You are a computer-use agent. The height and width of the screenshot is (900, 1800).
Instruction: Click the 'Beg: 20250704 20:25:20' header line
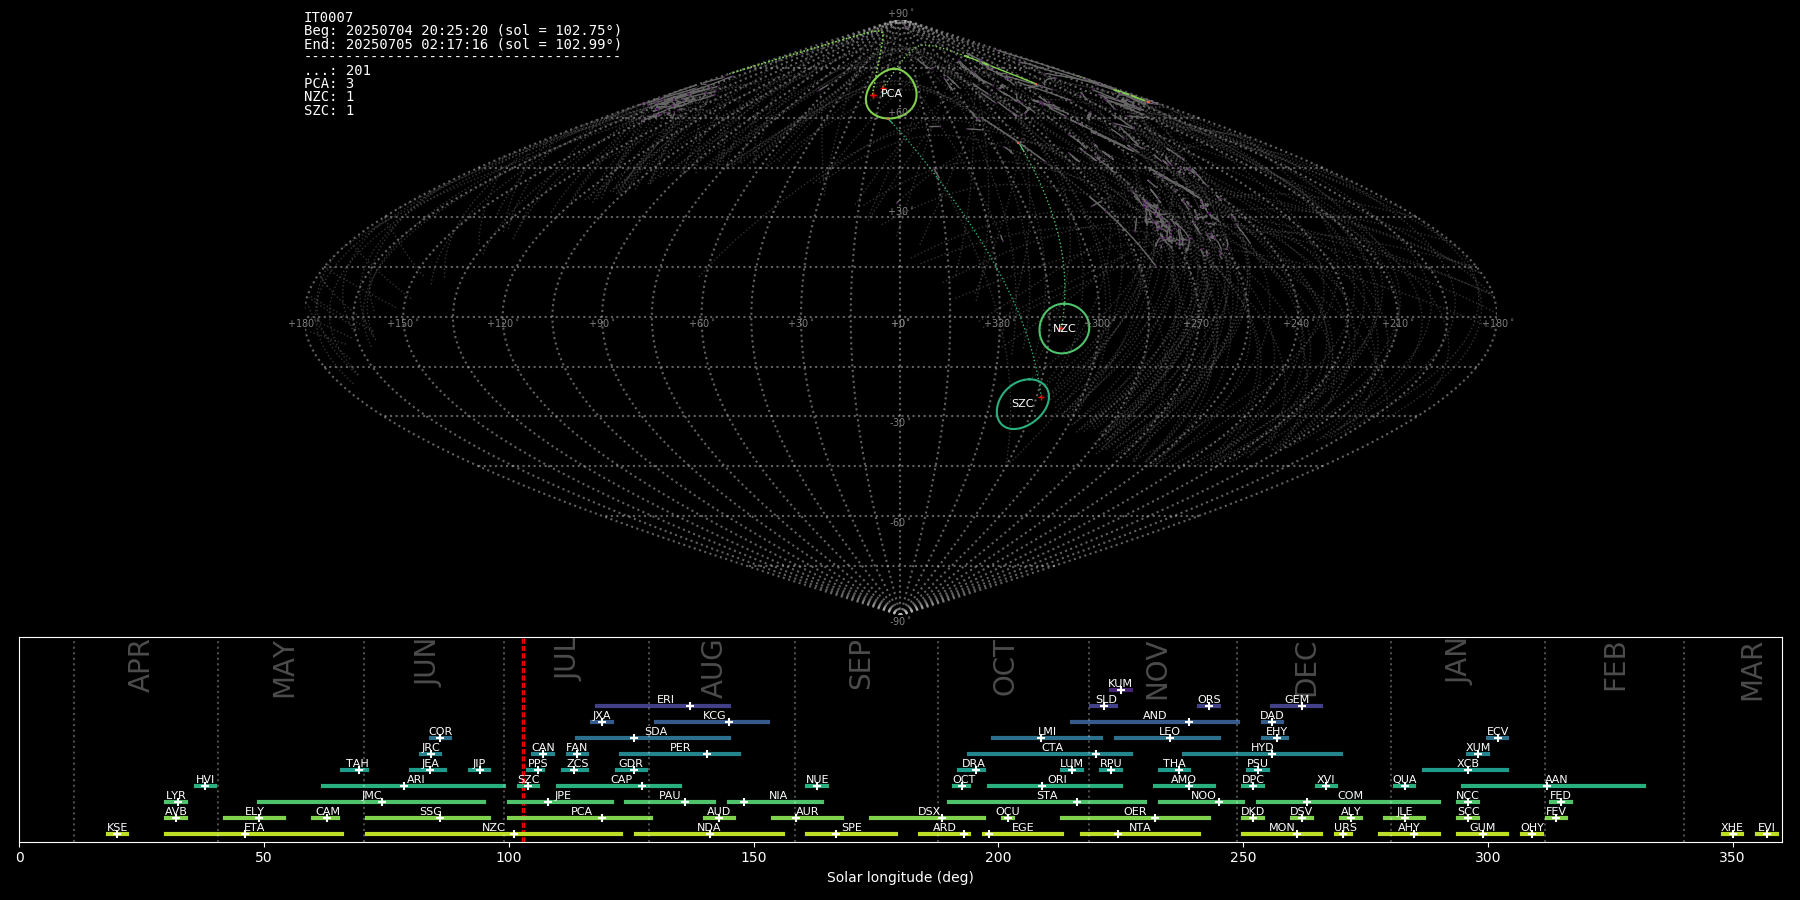(463, 31)
